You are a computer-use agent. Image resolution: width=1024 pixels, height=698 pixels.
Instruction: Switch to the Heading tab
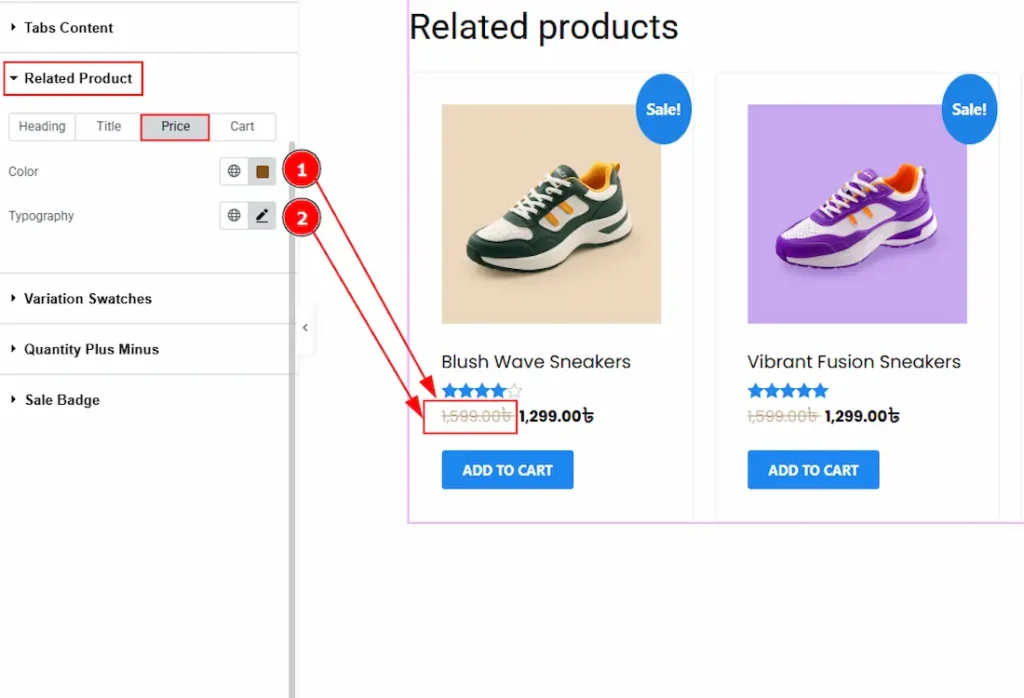click(x=42, y=127)
